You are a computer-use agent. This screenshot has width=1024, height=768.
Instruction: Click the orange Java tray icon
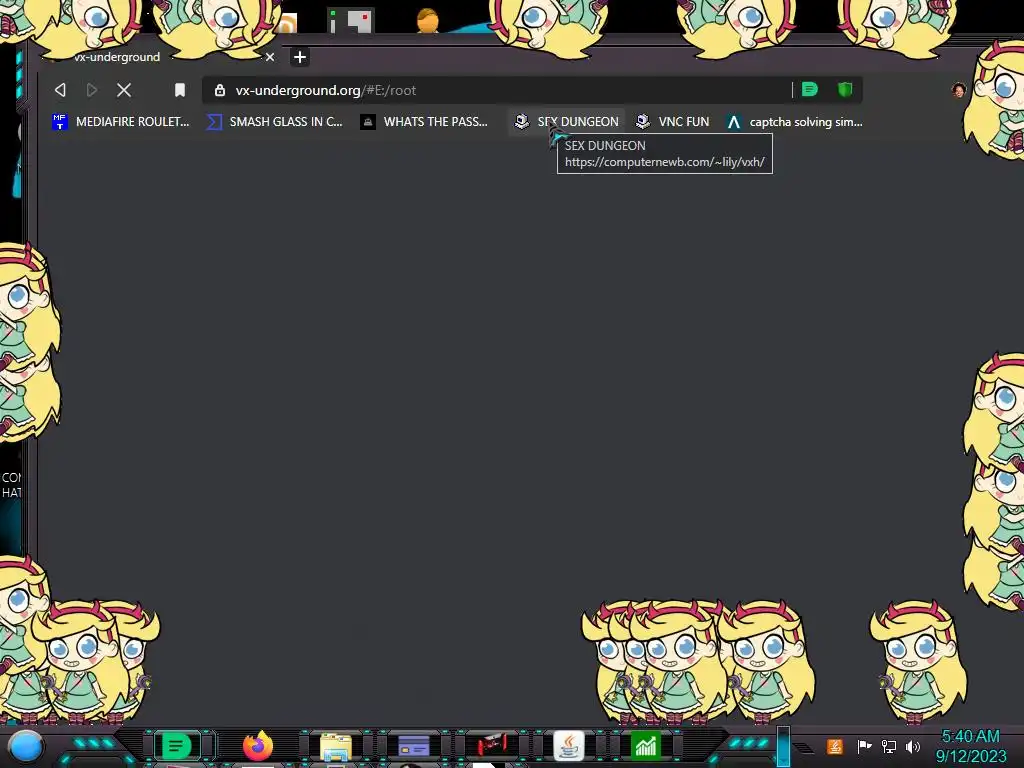click(x=835, y=746)
